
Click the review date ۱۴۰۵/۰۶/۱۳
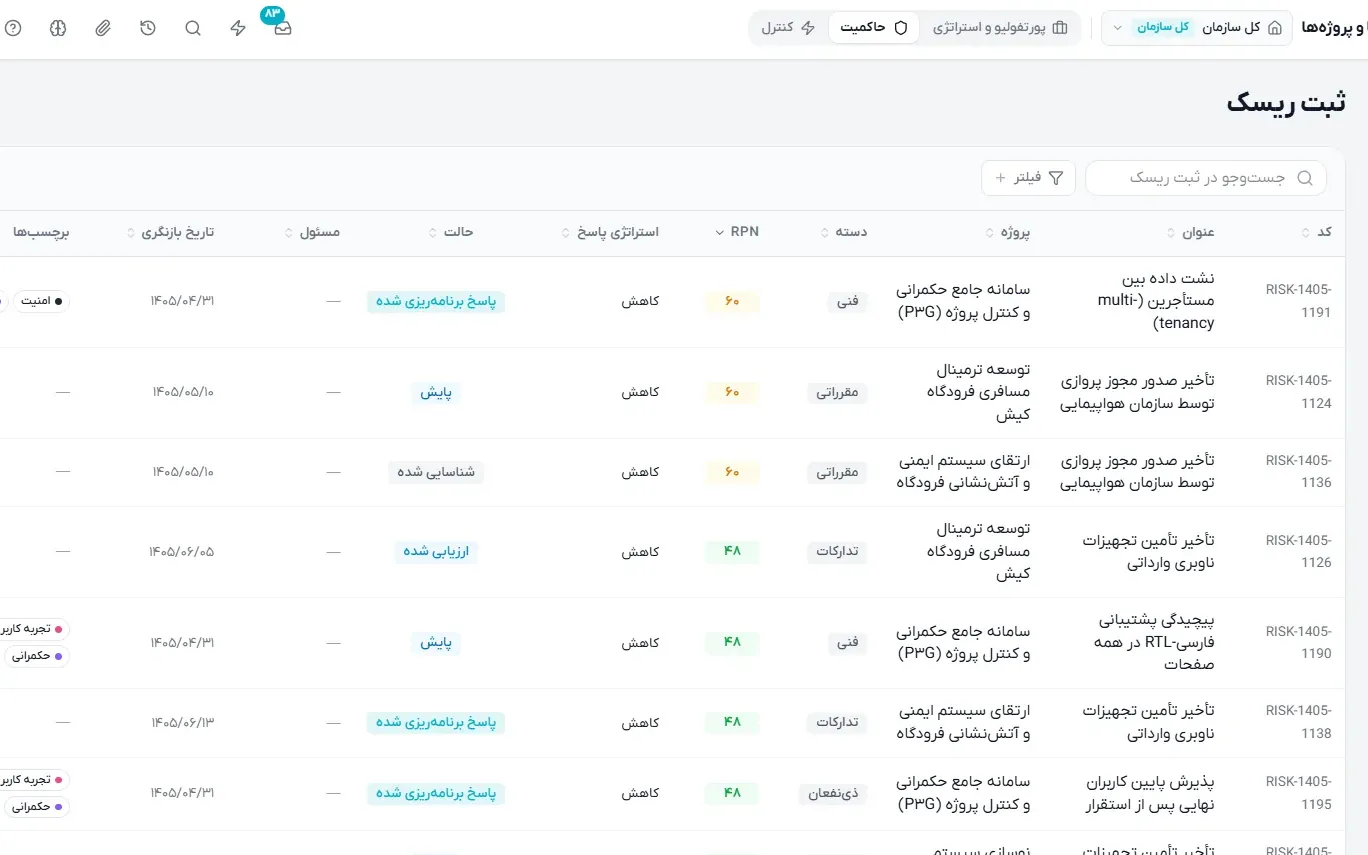coord(182,722)
